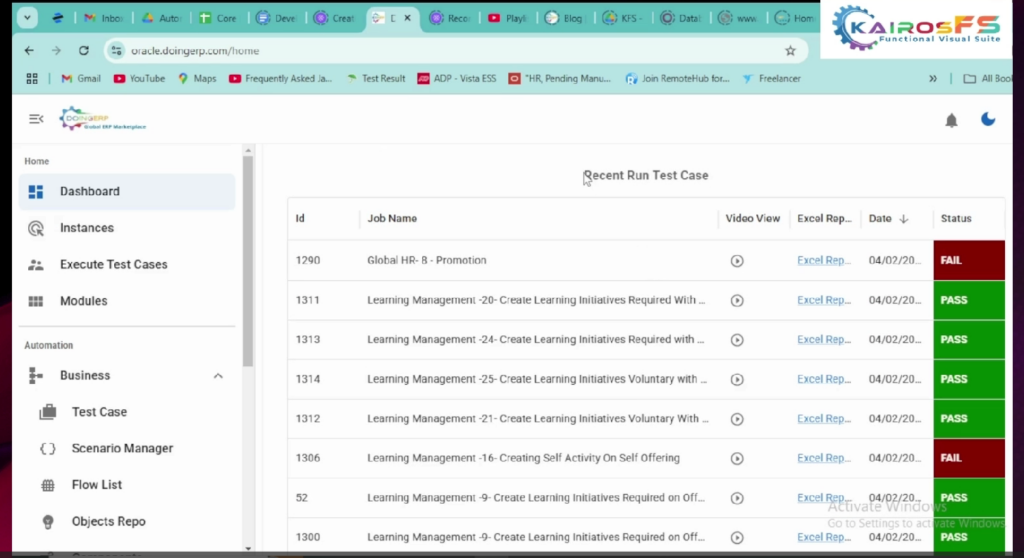Go to Modules in sidebar
Image resolution: width=1024 pixels, height=558 pixels.
point(83,301)
